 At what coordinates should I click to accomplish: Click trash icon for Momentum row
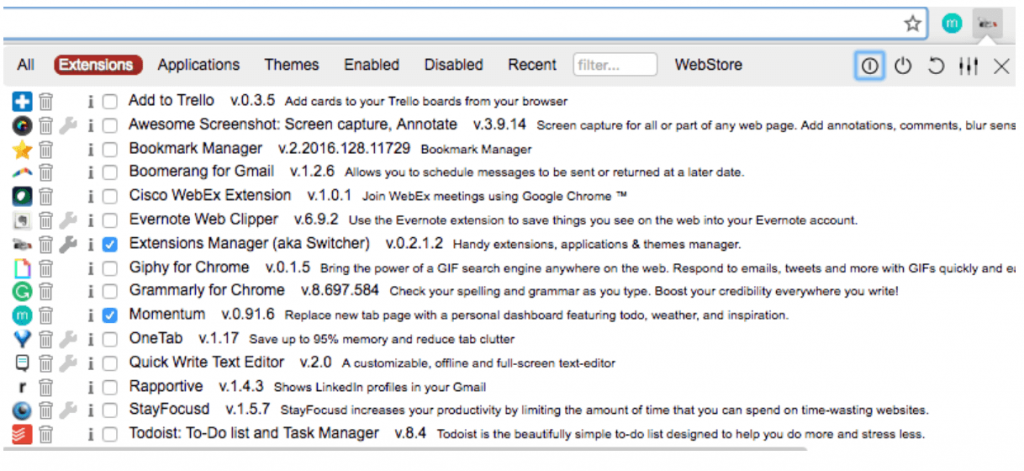[x=46, y=316]
